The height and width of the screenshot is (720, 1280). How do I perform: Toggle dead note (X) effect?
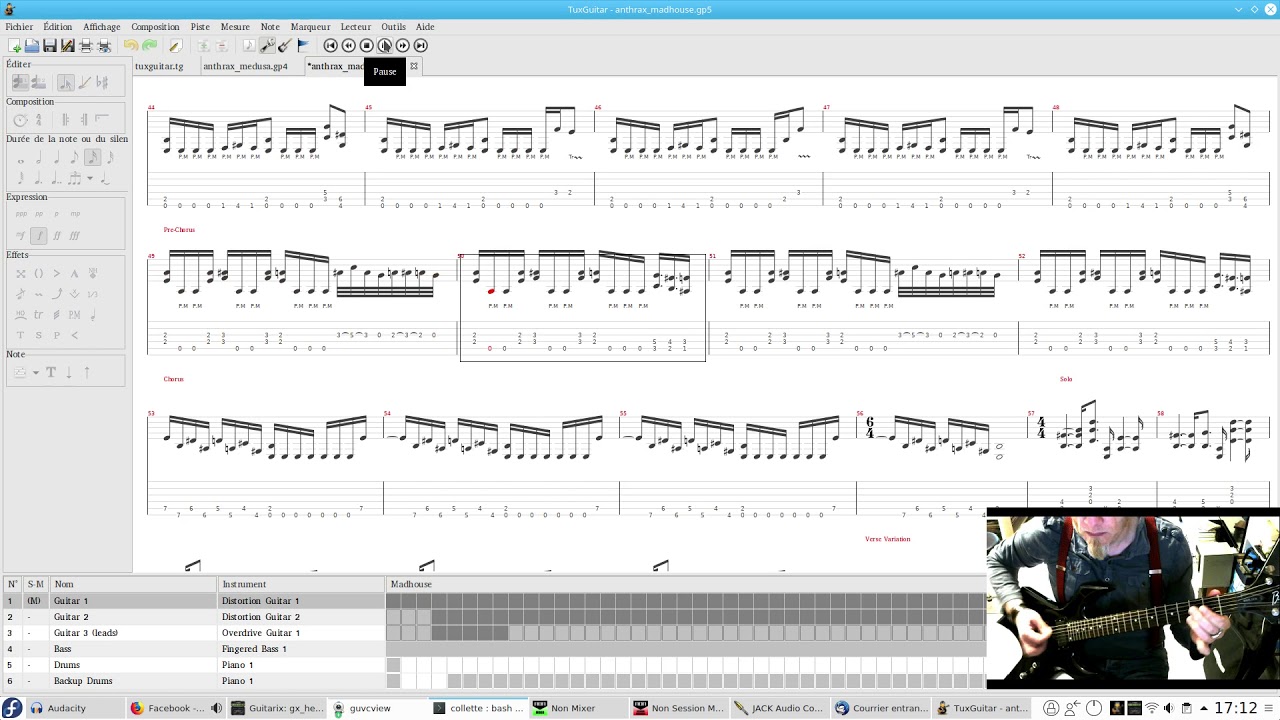tap(20, 273)
